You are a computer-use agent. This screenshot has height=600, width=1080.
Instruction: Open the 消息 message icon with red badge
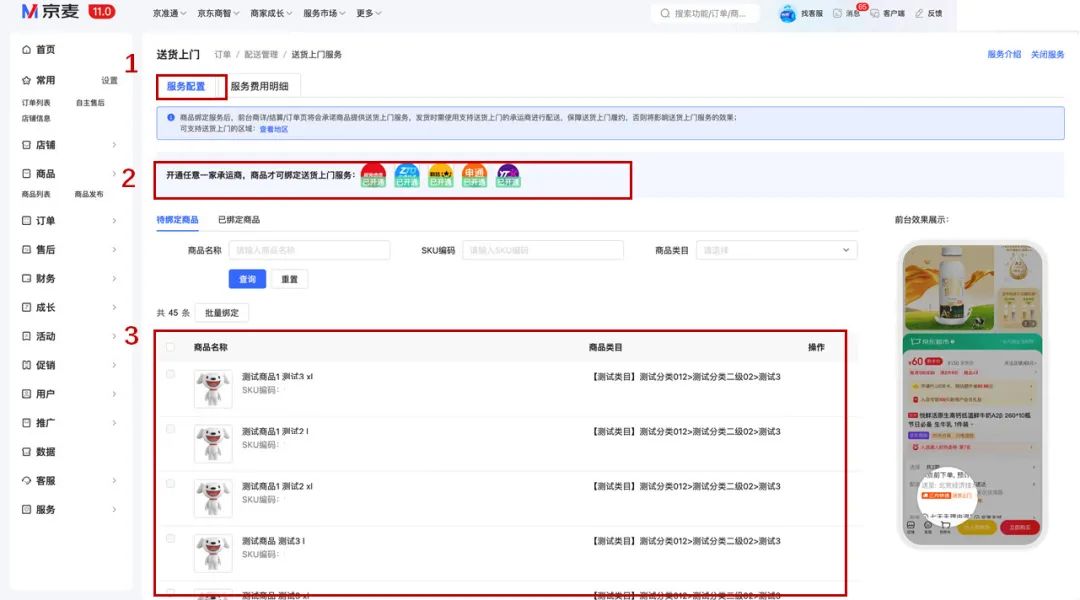click(838, 13)
